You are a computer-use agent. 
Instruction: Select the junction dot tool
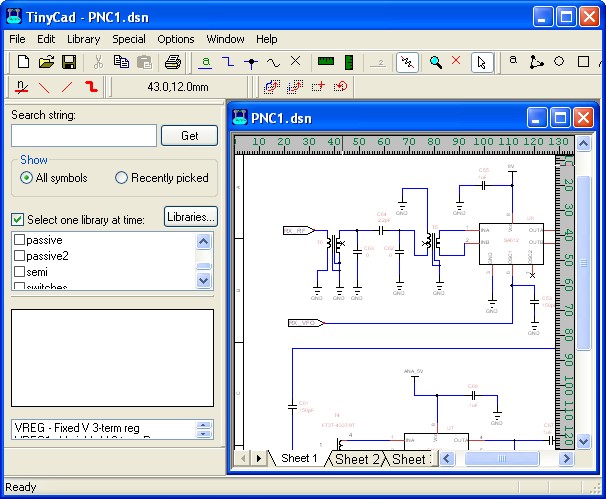pos(251,62)
